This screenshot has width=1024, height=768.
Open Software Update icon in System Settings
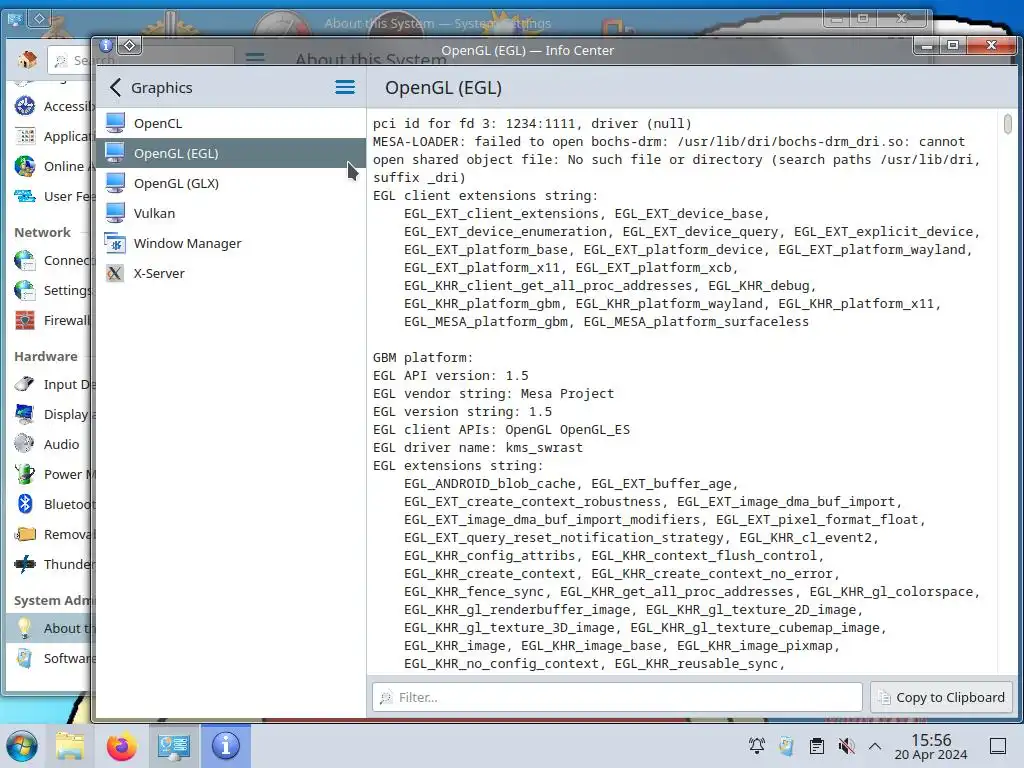tap(25, 658)
